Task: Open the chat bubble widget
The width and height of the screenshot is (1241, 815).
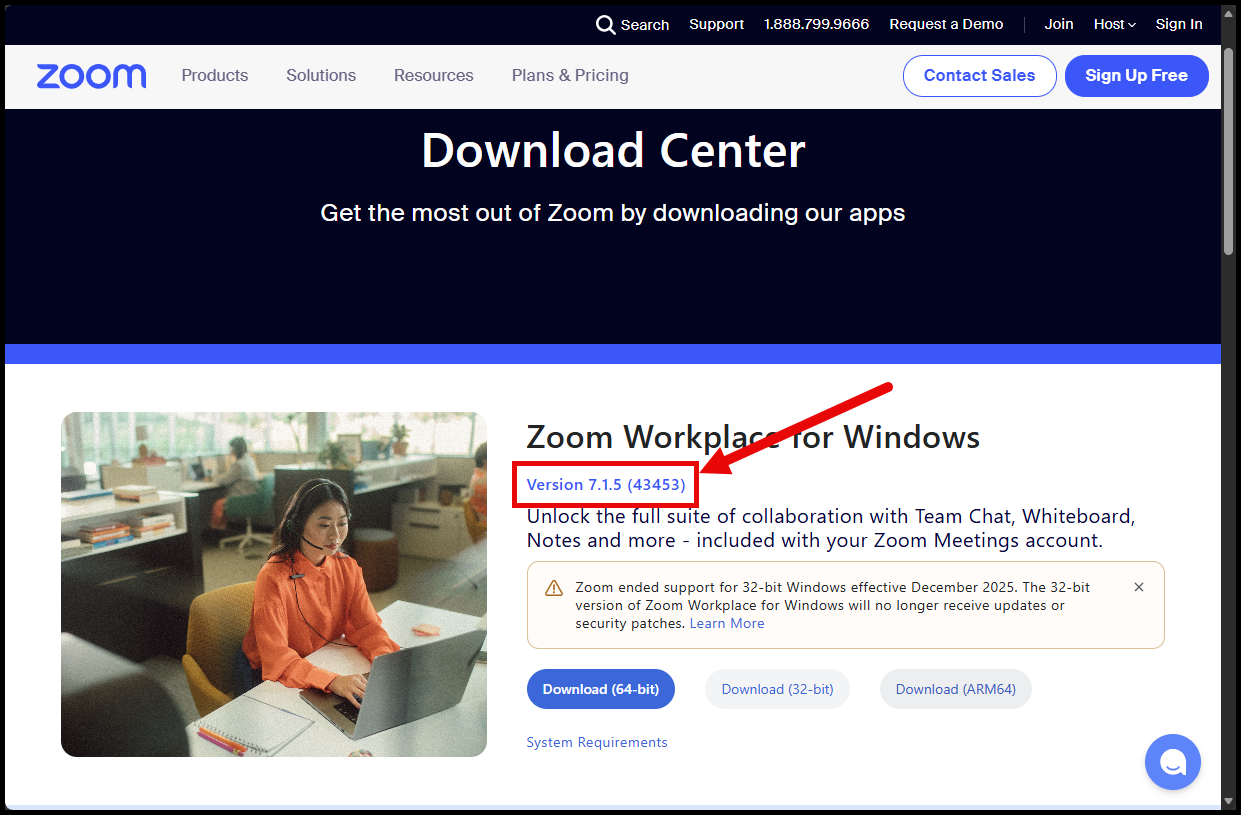Action: click(x=1172, y=762)
